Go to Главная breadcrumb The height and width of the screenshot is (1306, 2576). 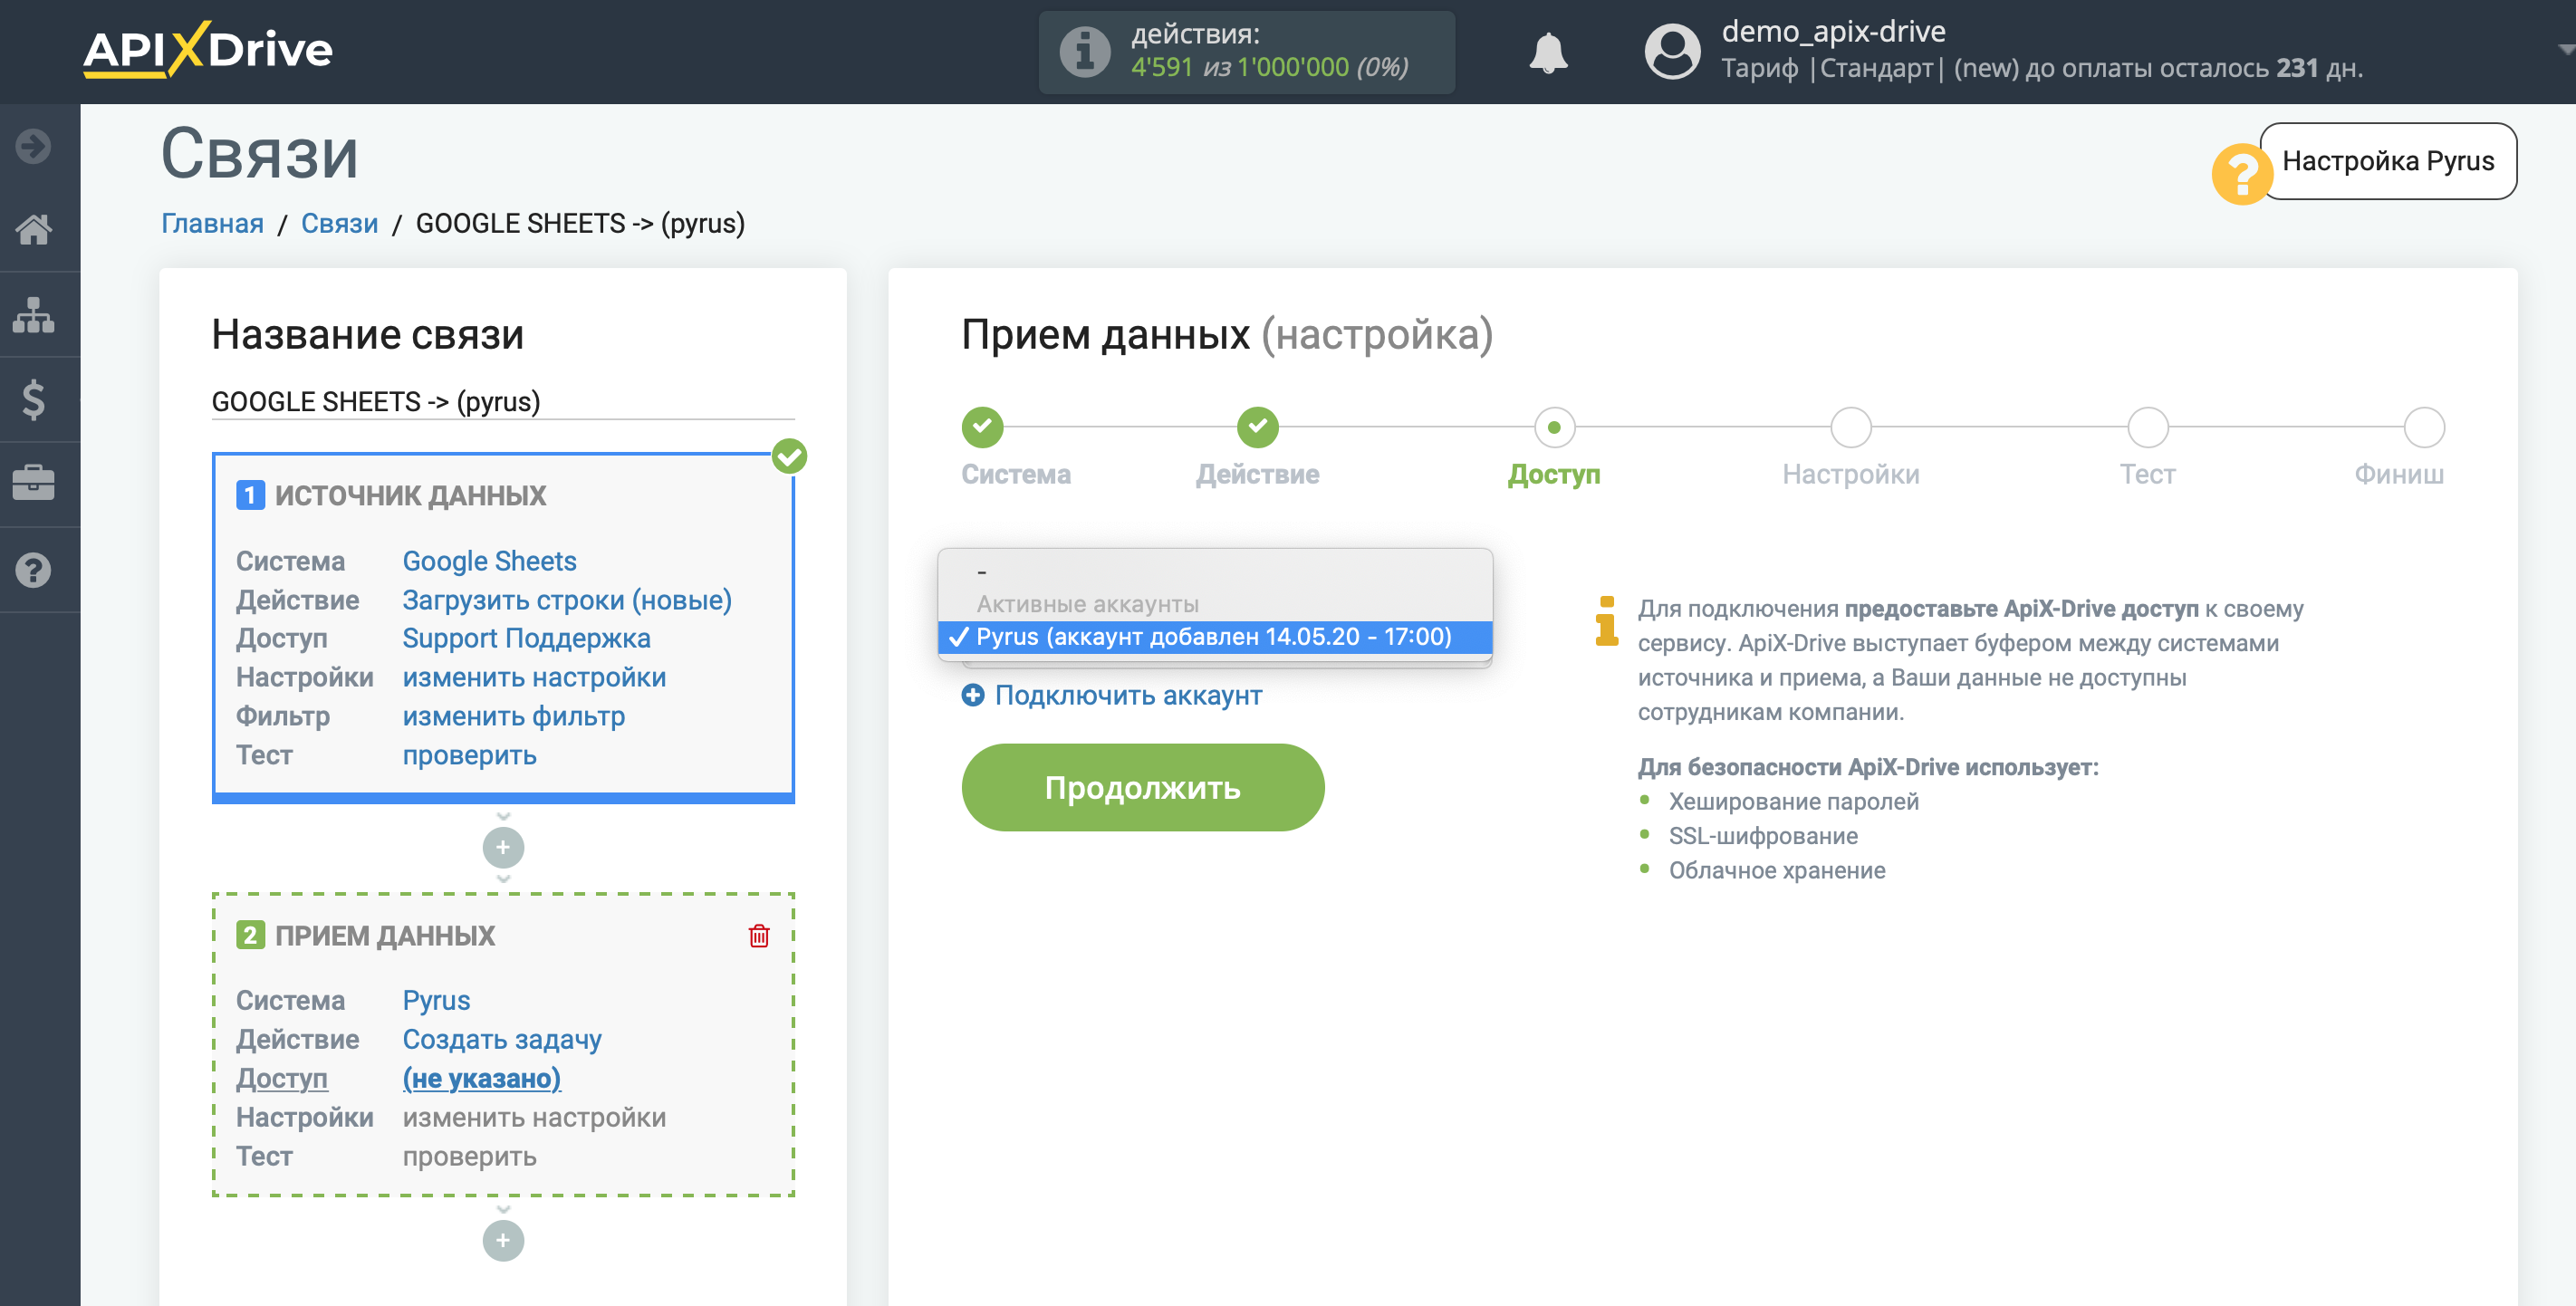click(x=212, y=223)
